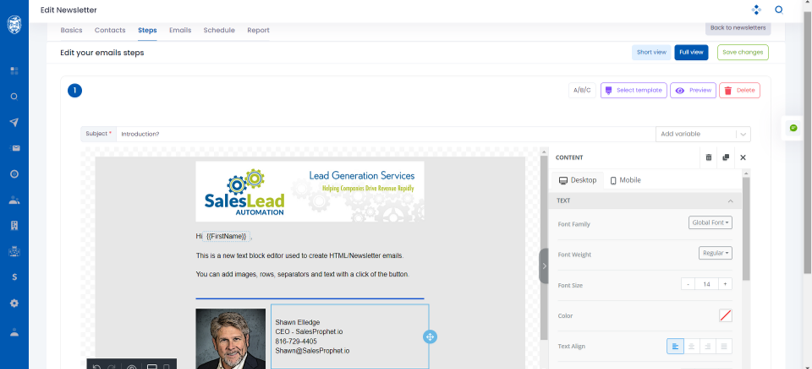Align text right

707,346
